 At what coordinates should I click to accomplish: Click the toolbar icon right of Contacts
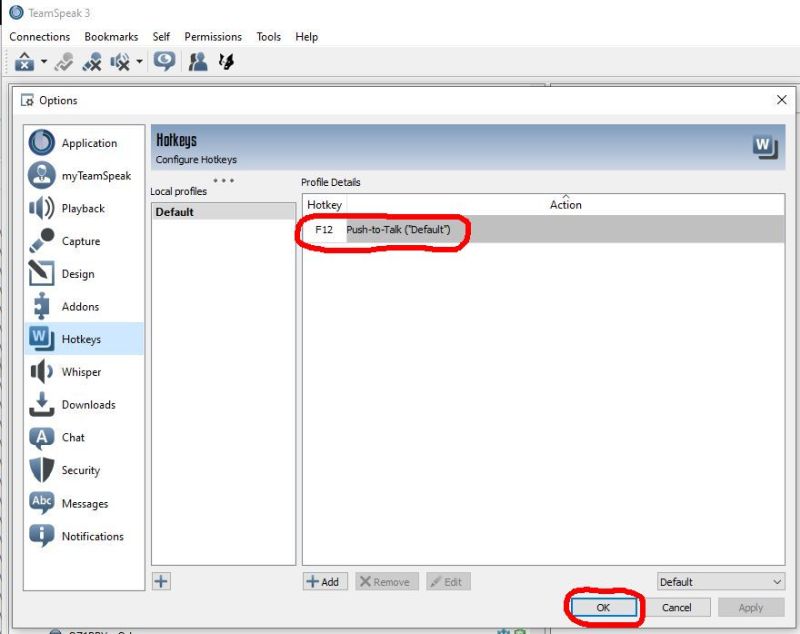pyautogui.click(x=226, y=62)
